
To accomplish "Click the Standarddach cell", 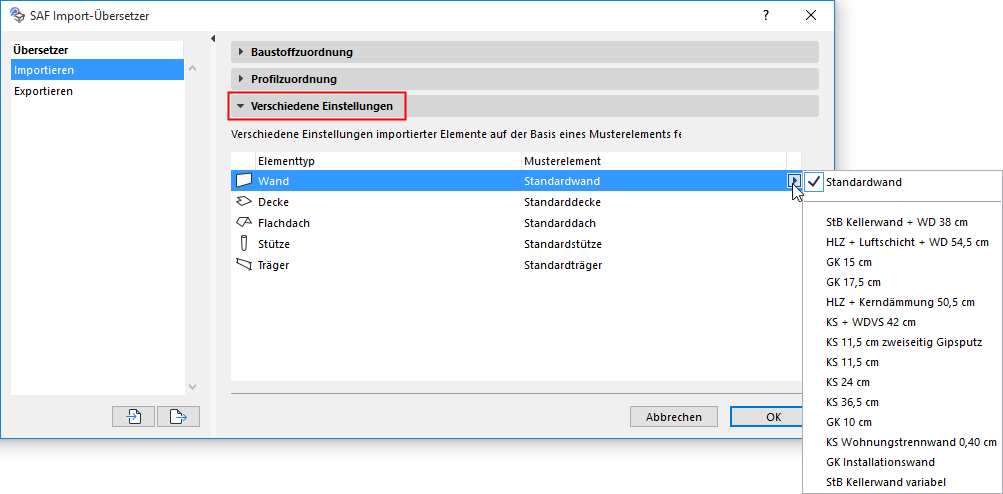I will [x=560, y=223].
